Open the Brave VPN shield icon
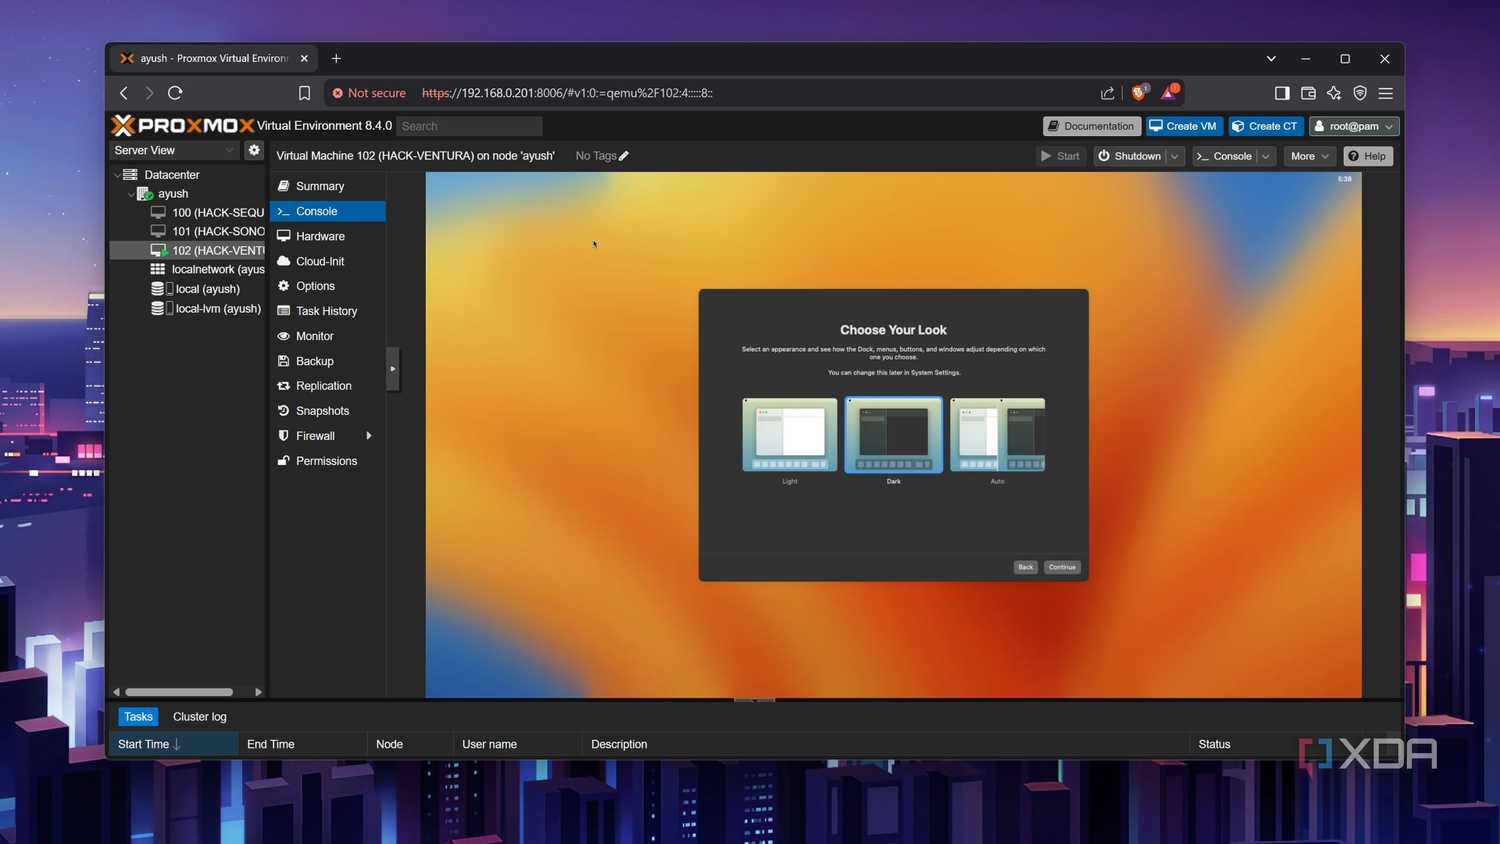This screenshot has width=1500, height=844. 1360,93
